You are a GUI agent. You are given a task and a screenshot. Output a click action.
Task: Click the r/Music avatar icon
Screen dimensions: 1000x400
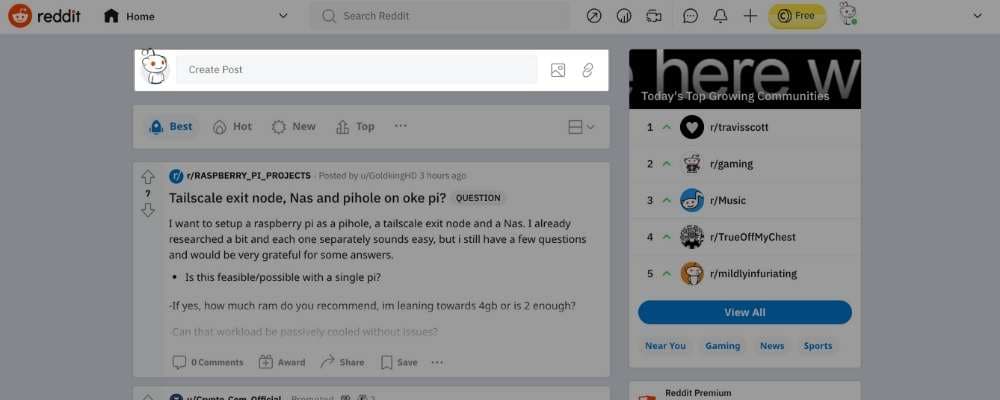[692, 200]
